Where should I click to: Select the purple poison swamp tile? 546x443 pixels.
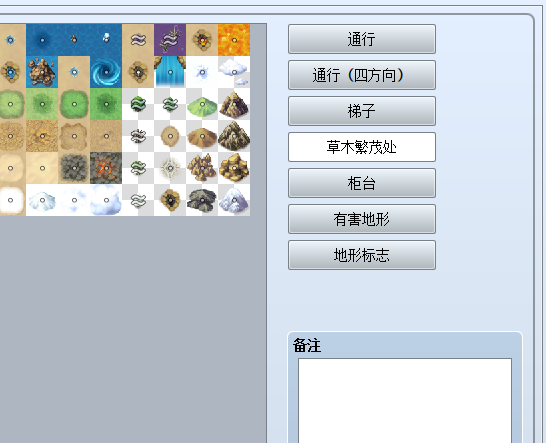click(170, 40)
